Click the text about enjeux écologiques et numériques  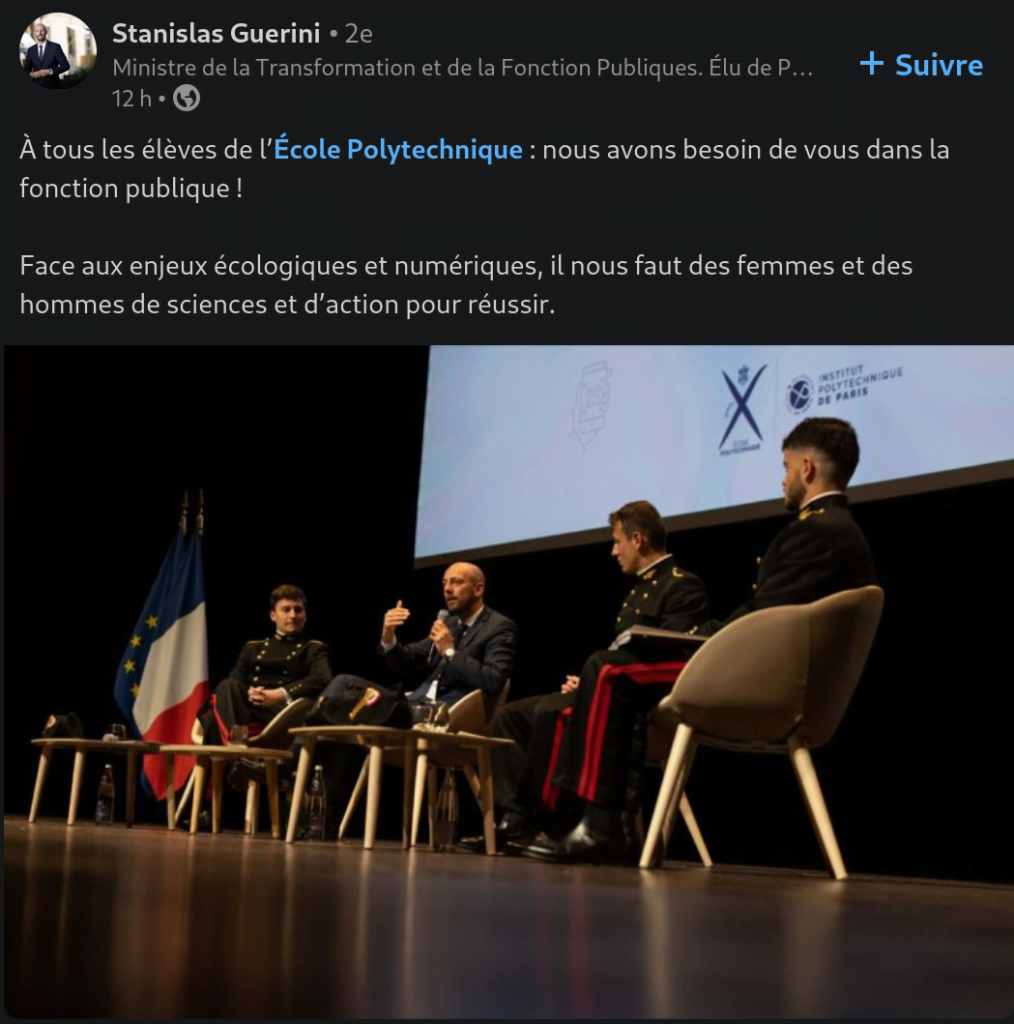[x=466, y=285]
